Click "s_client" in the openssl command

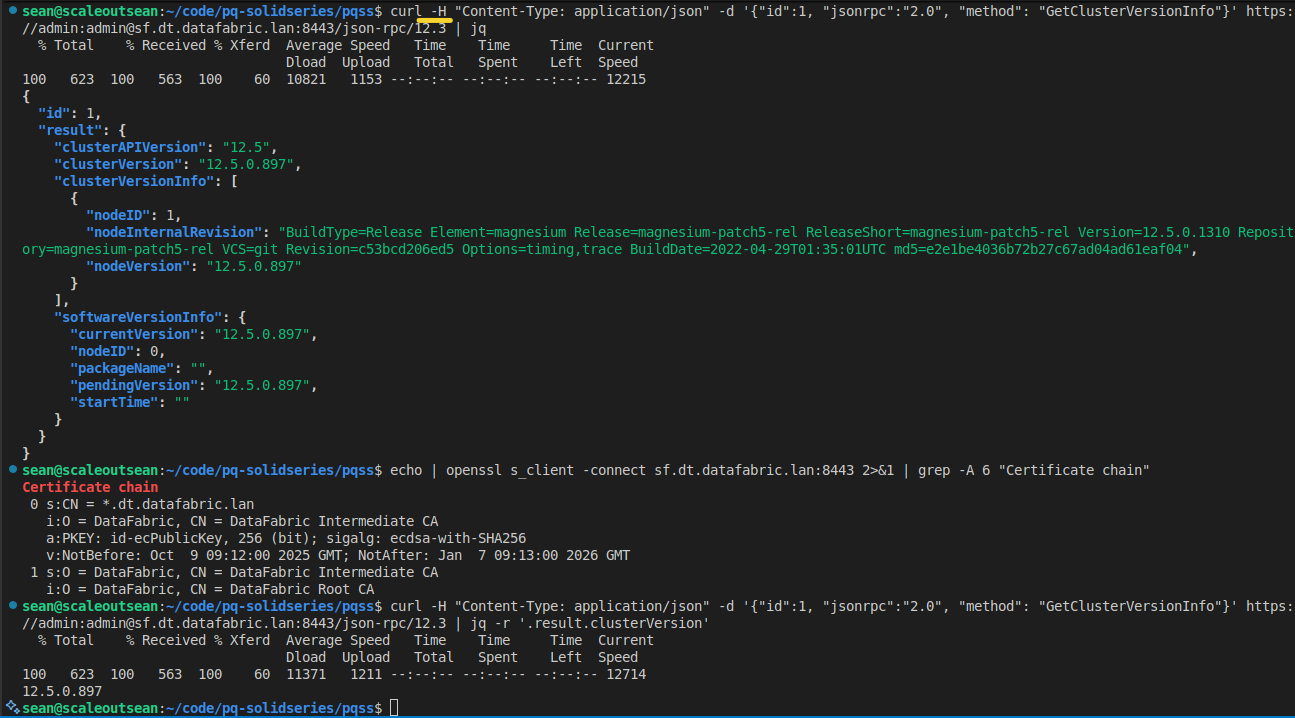(x=542, y=470)
